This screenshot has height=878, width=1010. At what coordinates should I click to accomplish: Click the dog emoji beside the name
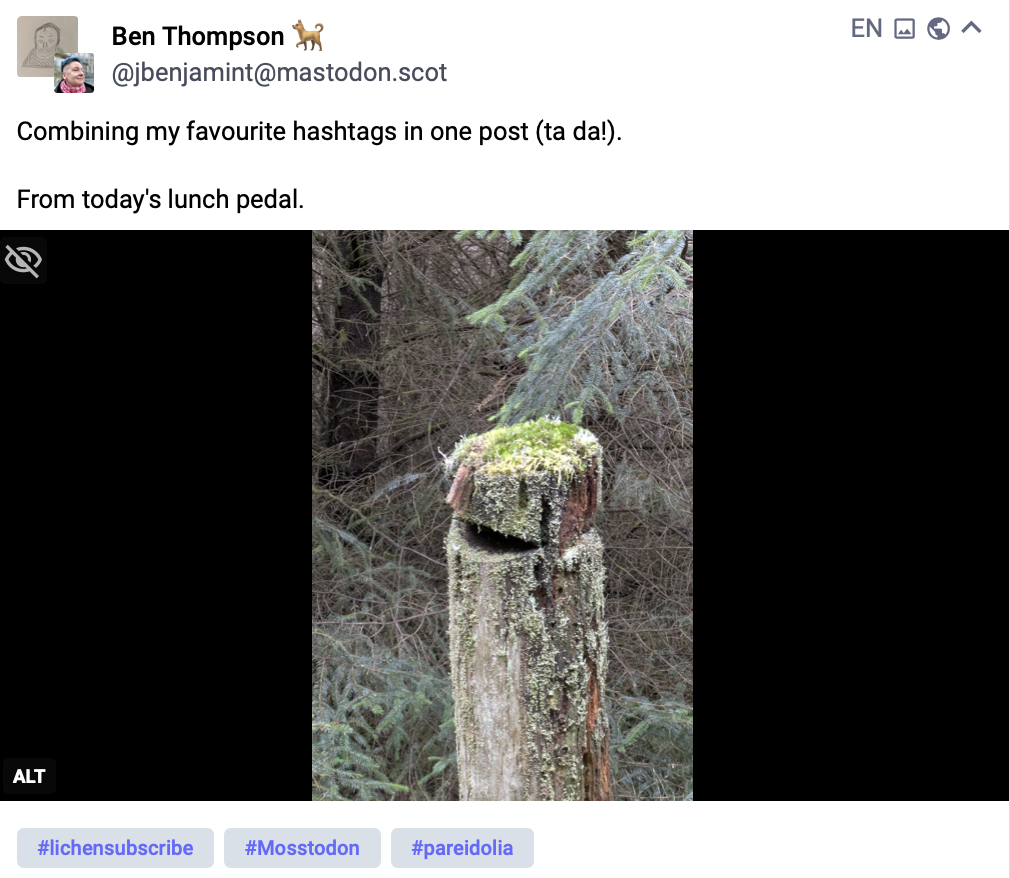coord(309,35)
